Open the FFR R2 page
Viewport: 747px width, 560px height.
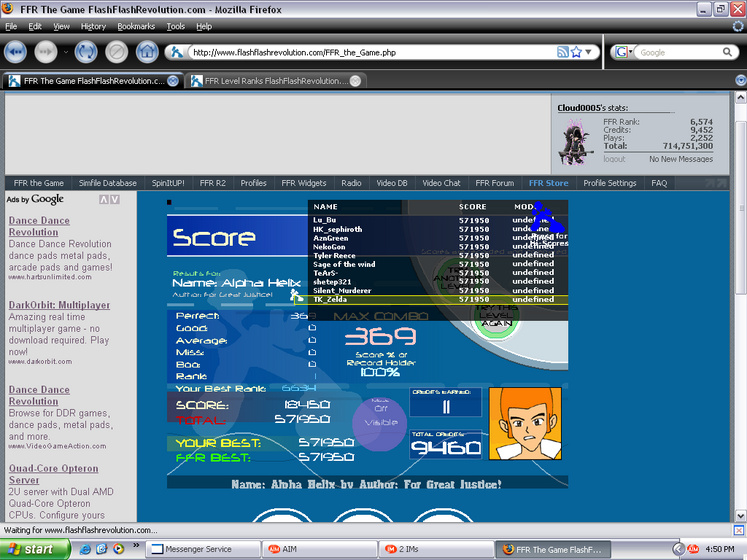pos(212,183)
